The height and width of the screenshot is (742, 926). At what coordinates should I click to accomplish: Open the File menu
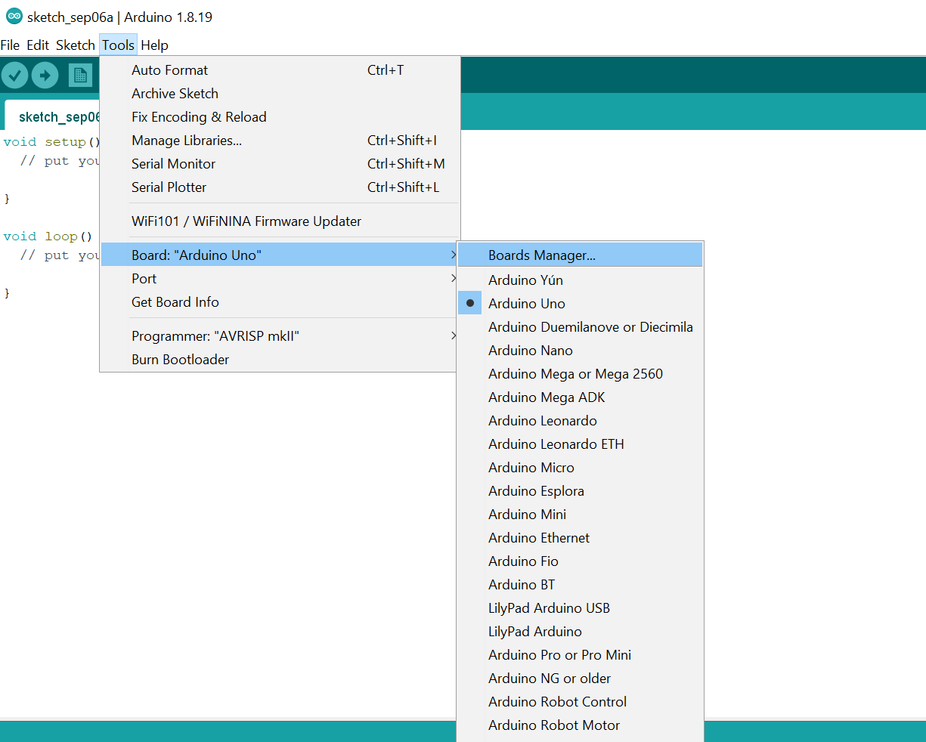(x=10, y=45)
